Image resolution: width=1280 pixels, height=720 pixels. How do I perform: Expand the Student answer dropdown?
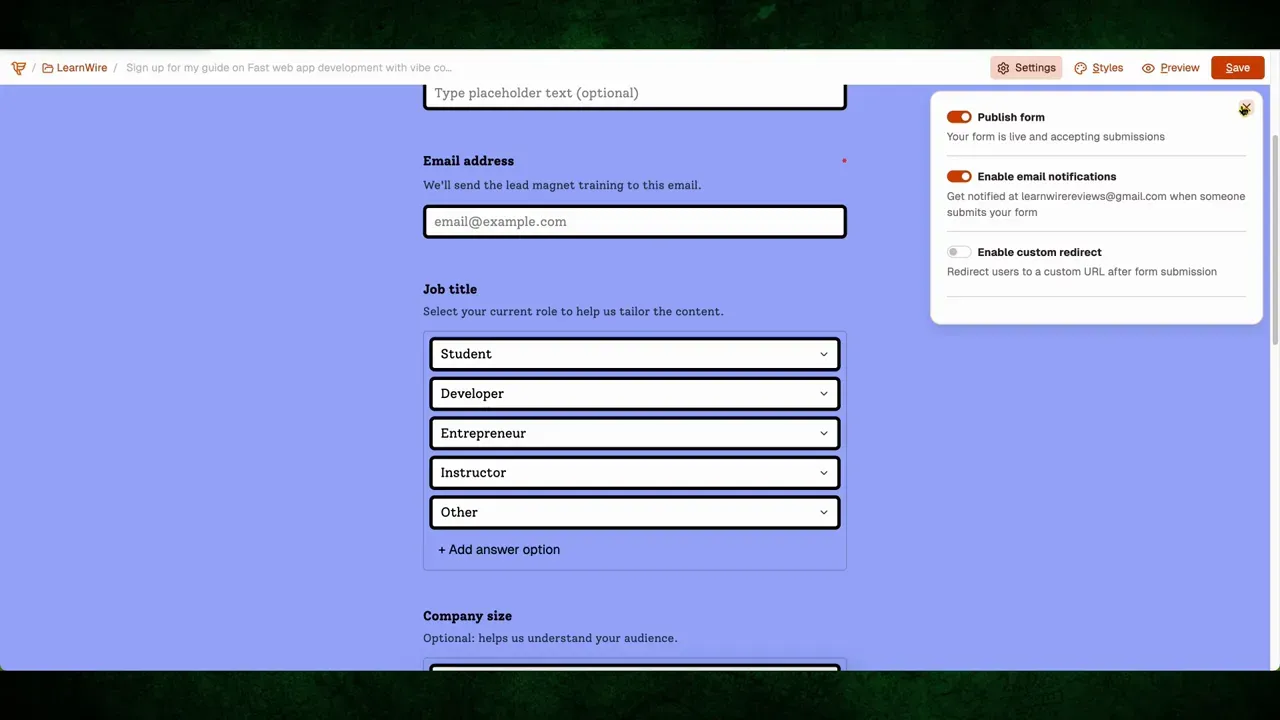(x=823, y=353)
